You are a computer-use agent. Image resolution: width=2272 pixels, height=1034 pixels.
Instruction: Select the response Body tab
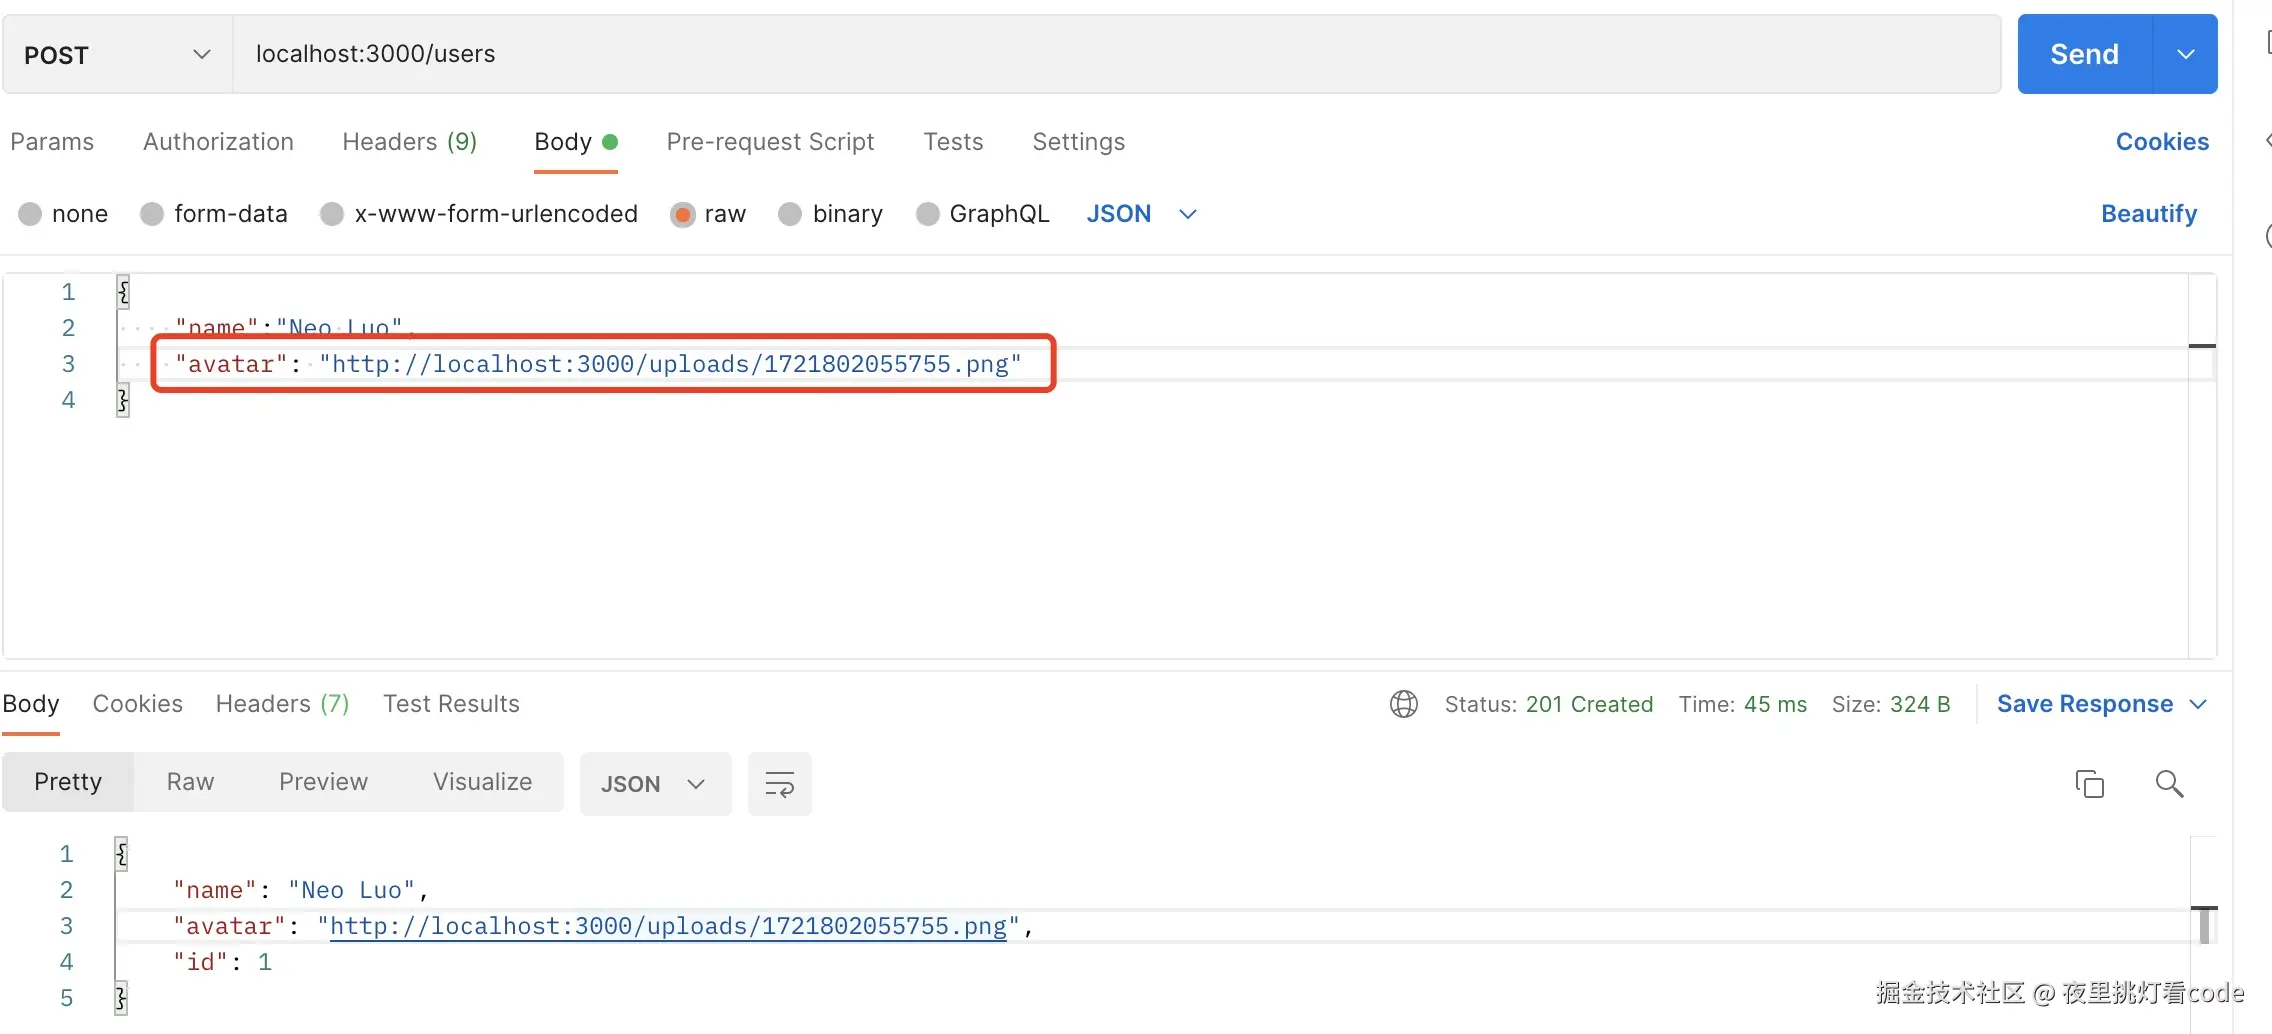click(x=31, y=704)
